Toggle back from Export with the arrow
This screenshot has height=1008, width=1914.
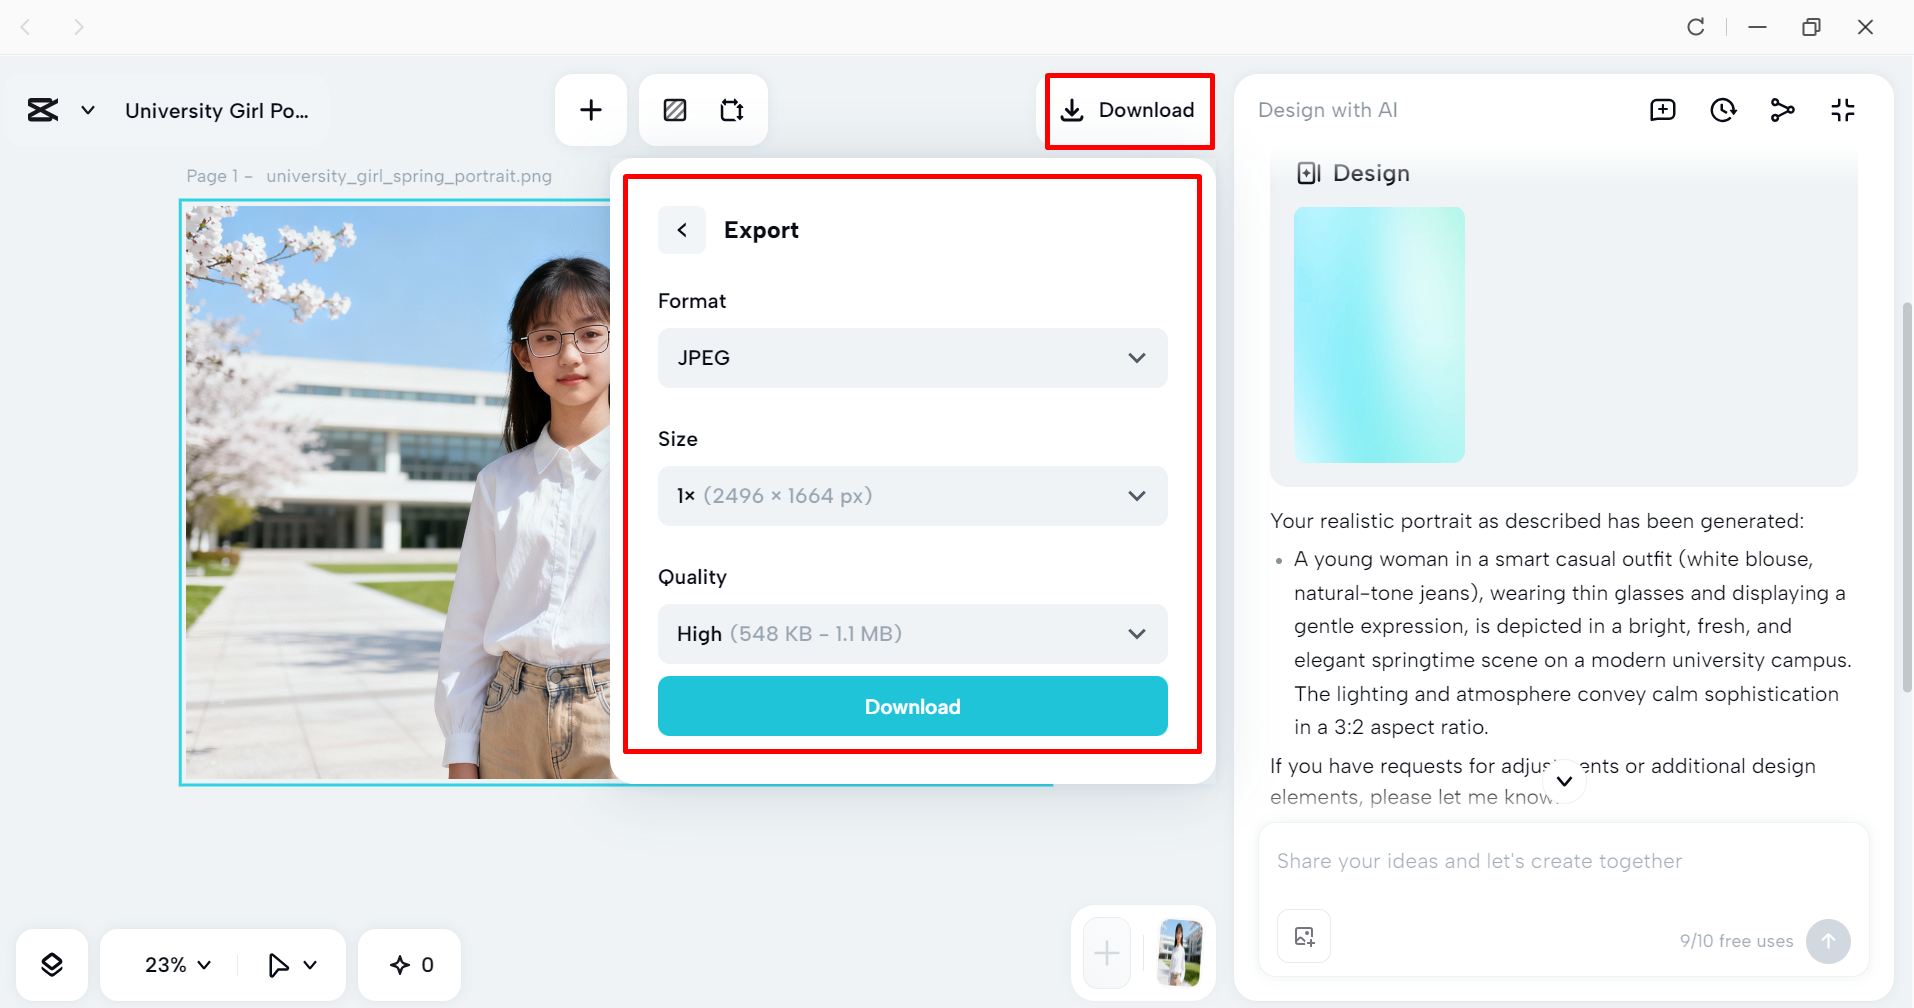click(681, 229)
